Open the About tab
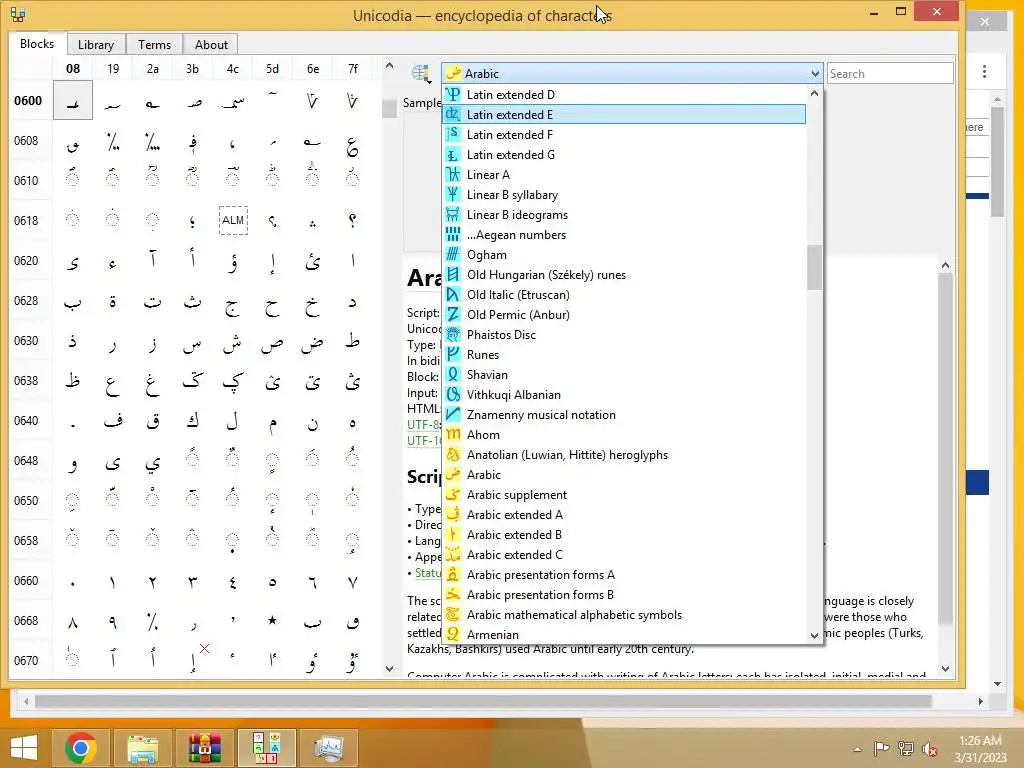This screenshot has width=1024, height=768. (211, 44)
